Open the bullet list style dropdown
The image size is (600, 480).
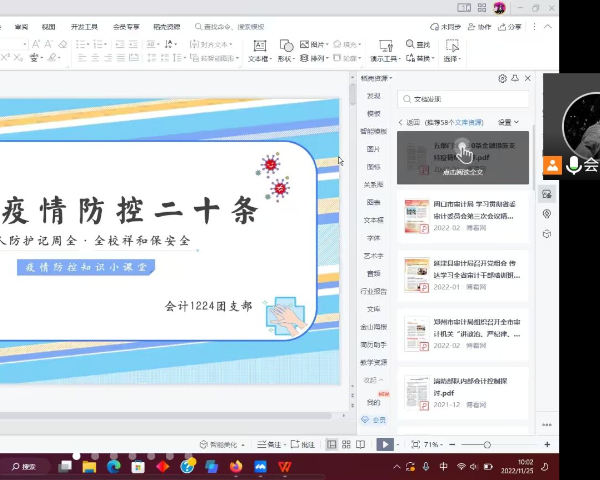(x=88, y=45)
